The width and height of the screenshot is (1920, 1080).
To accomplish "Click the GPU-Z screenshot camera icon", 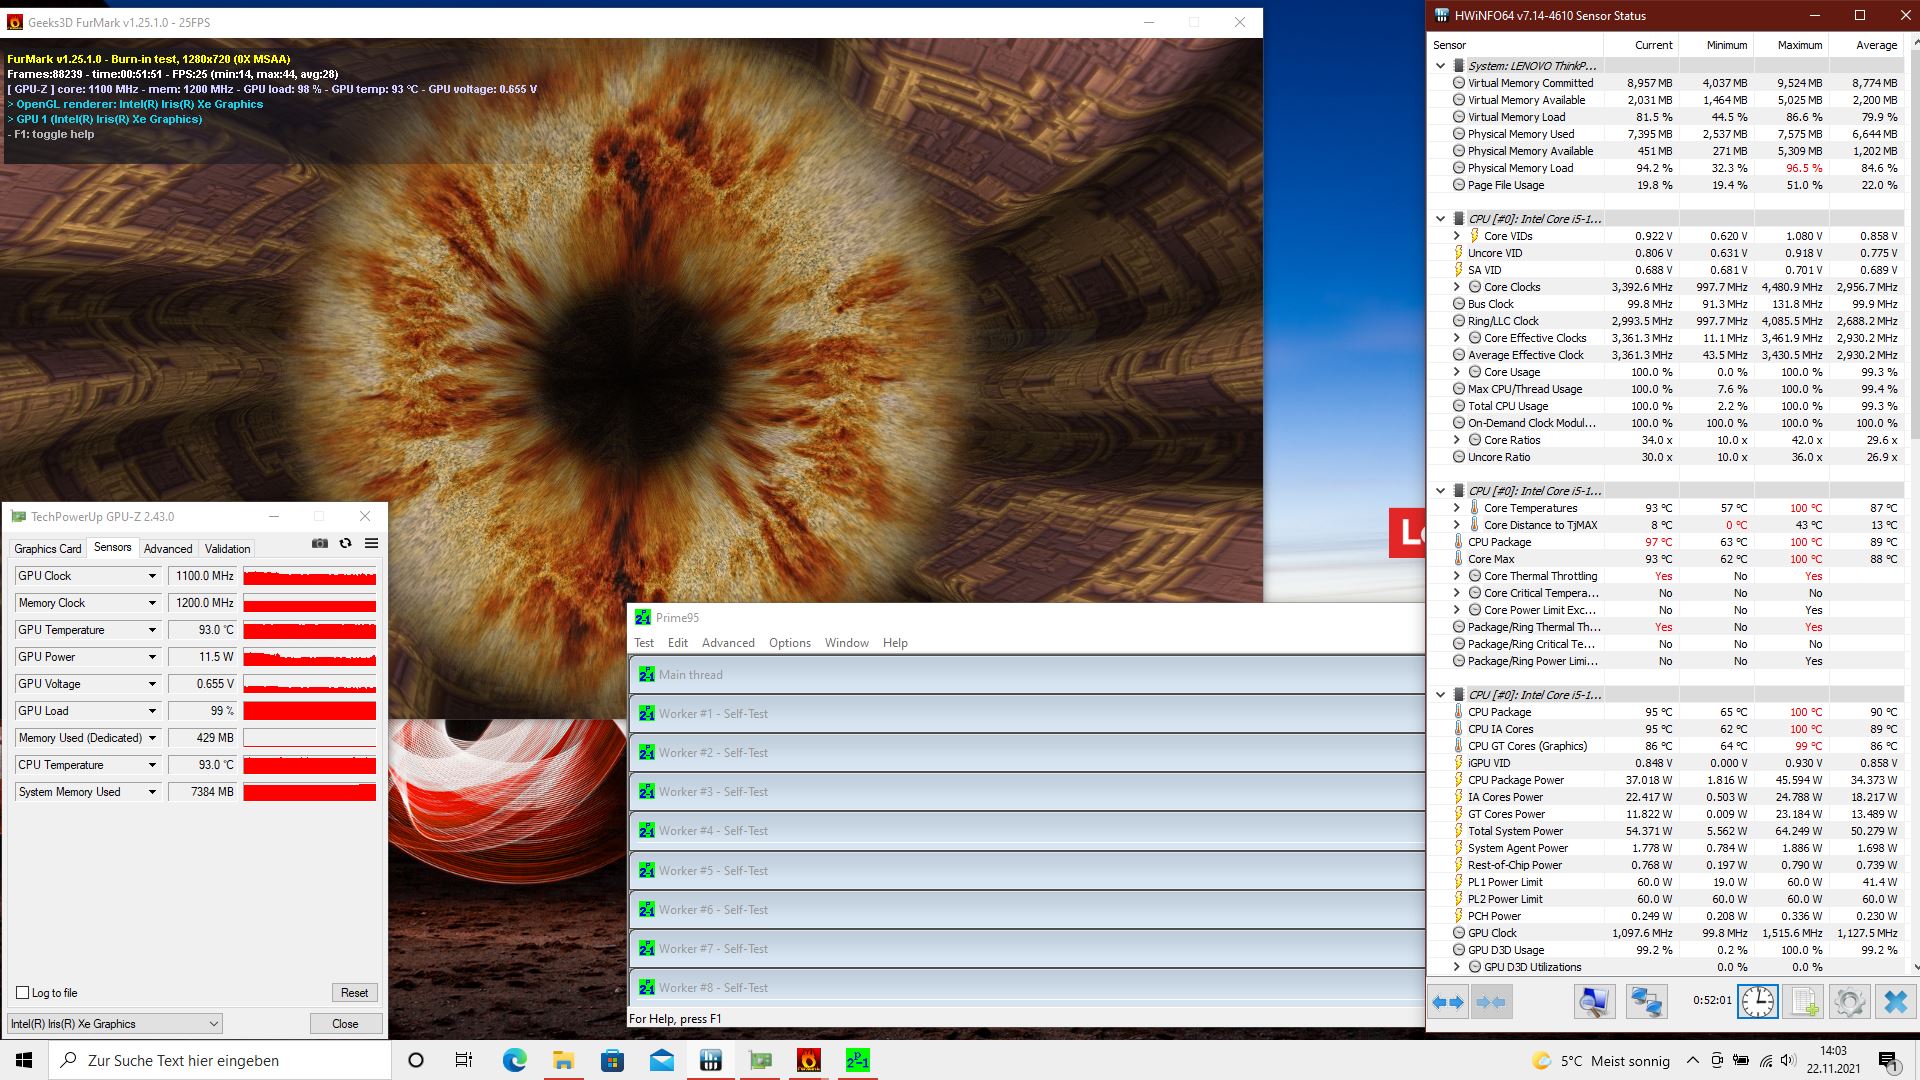I will (320, 543).
